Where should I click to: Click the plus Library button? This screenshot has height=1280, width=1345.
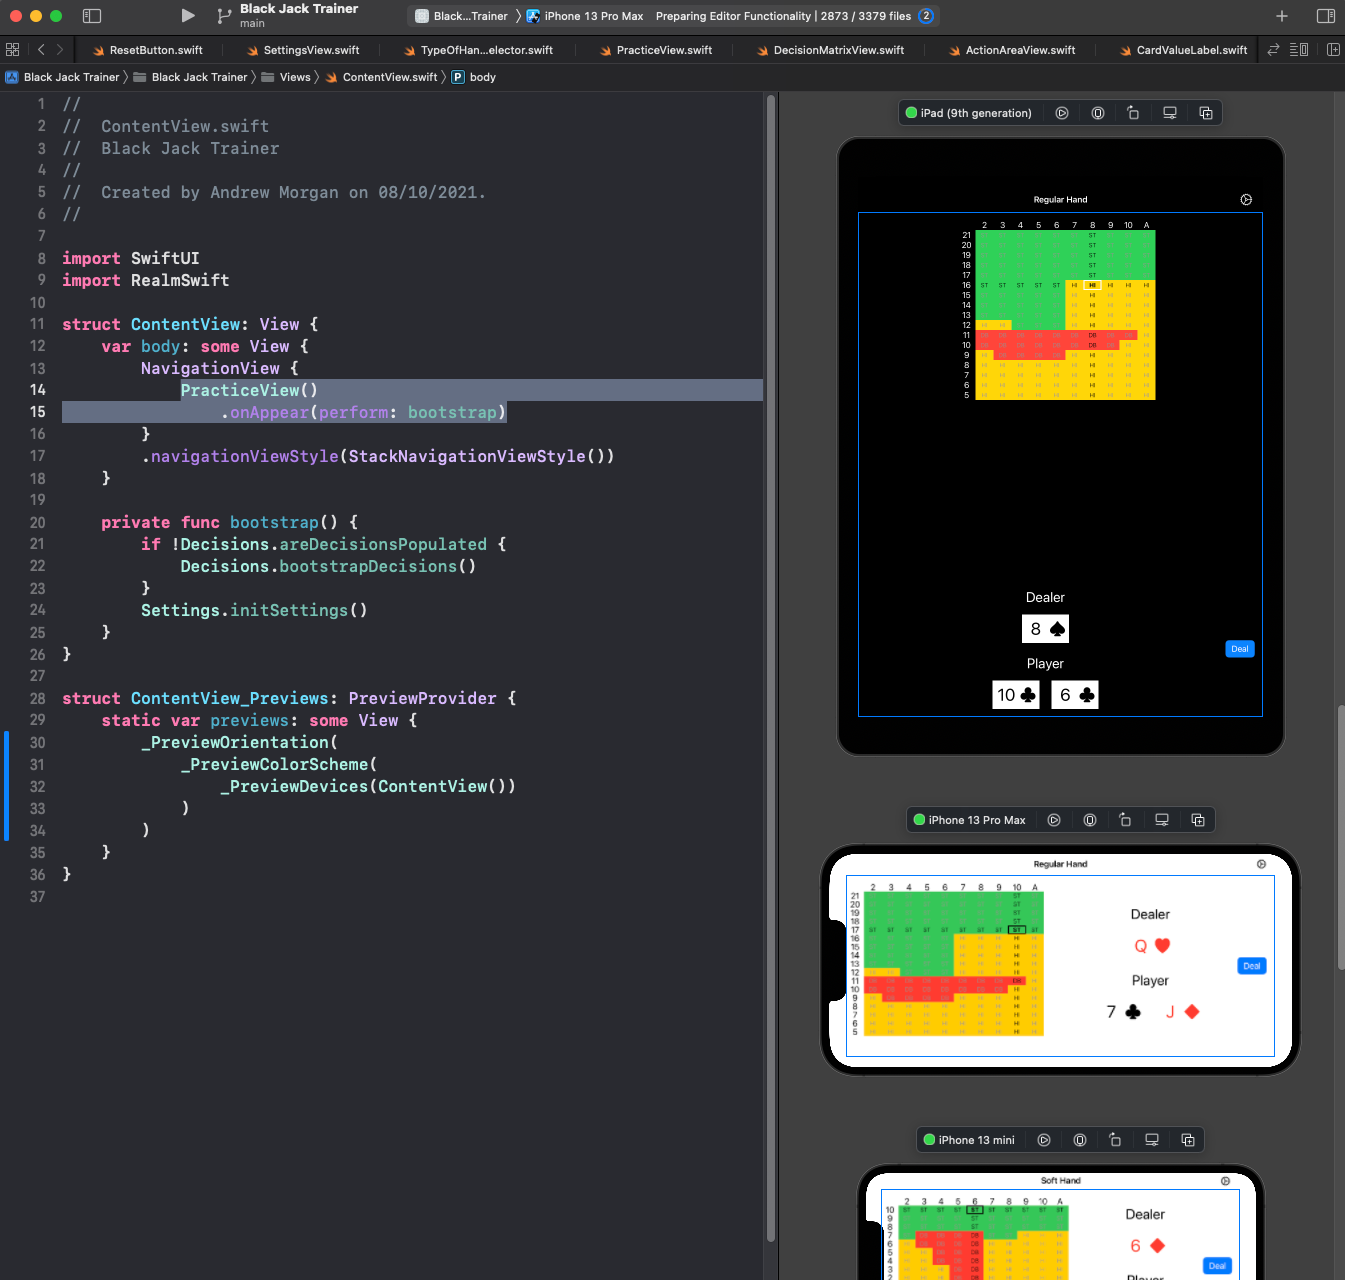click(x=1282, y=16)
